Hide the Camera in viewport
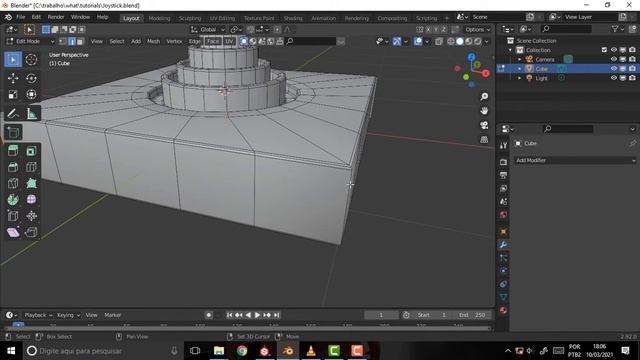640x360 pixels. 613,59
